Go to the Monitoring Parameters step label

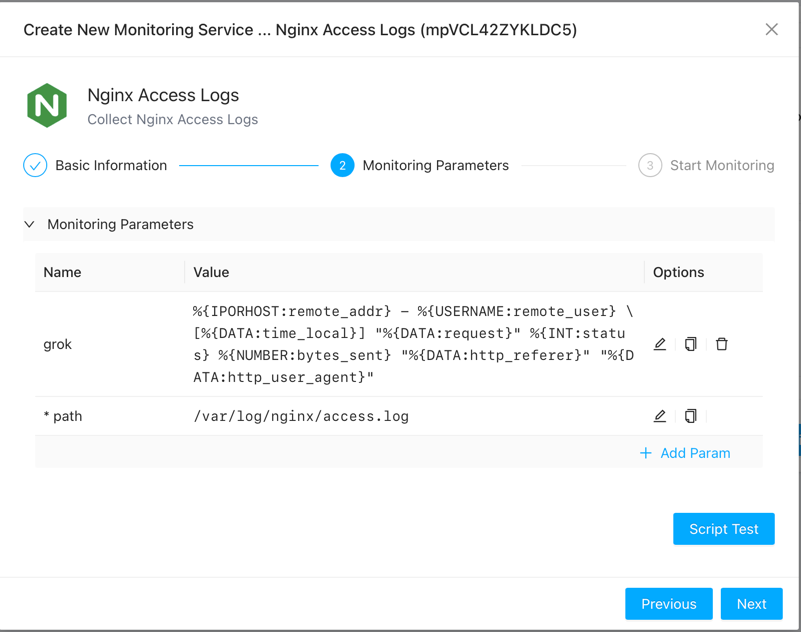tap(435, 166)
